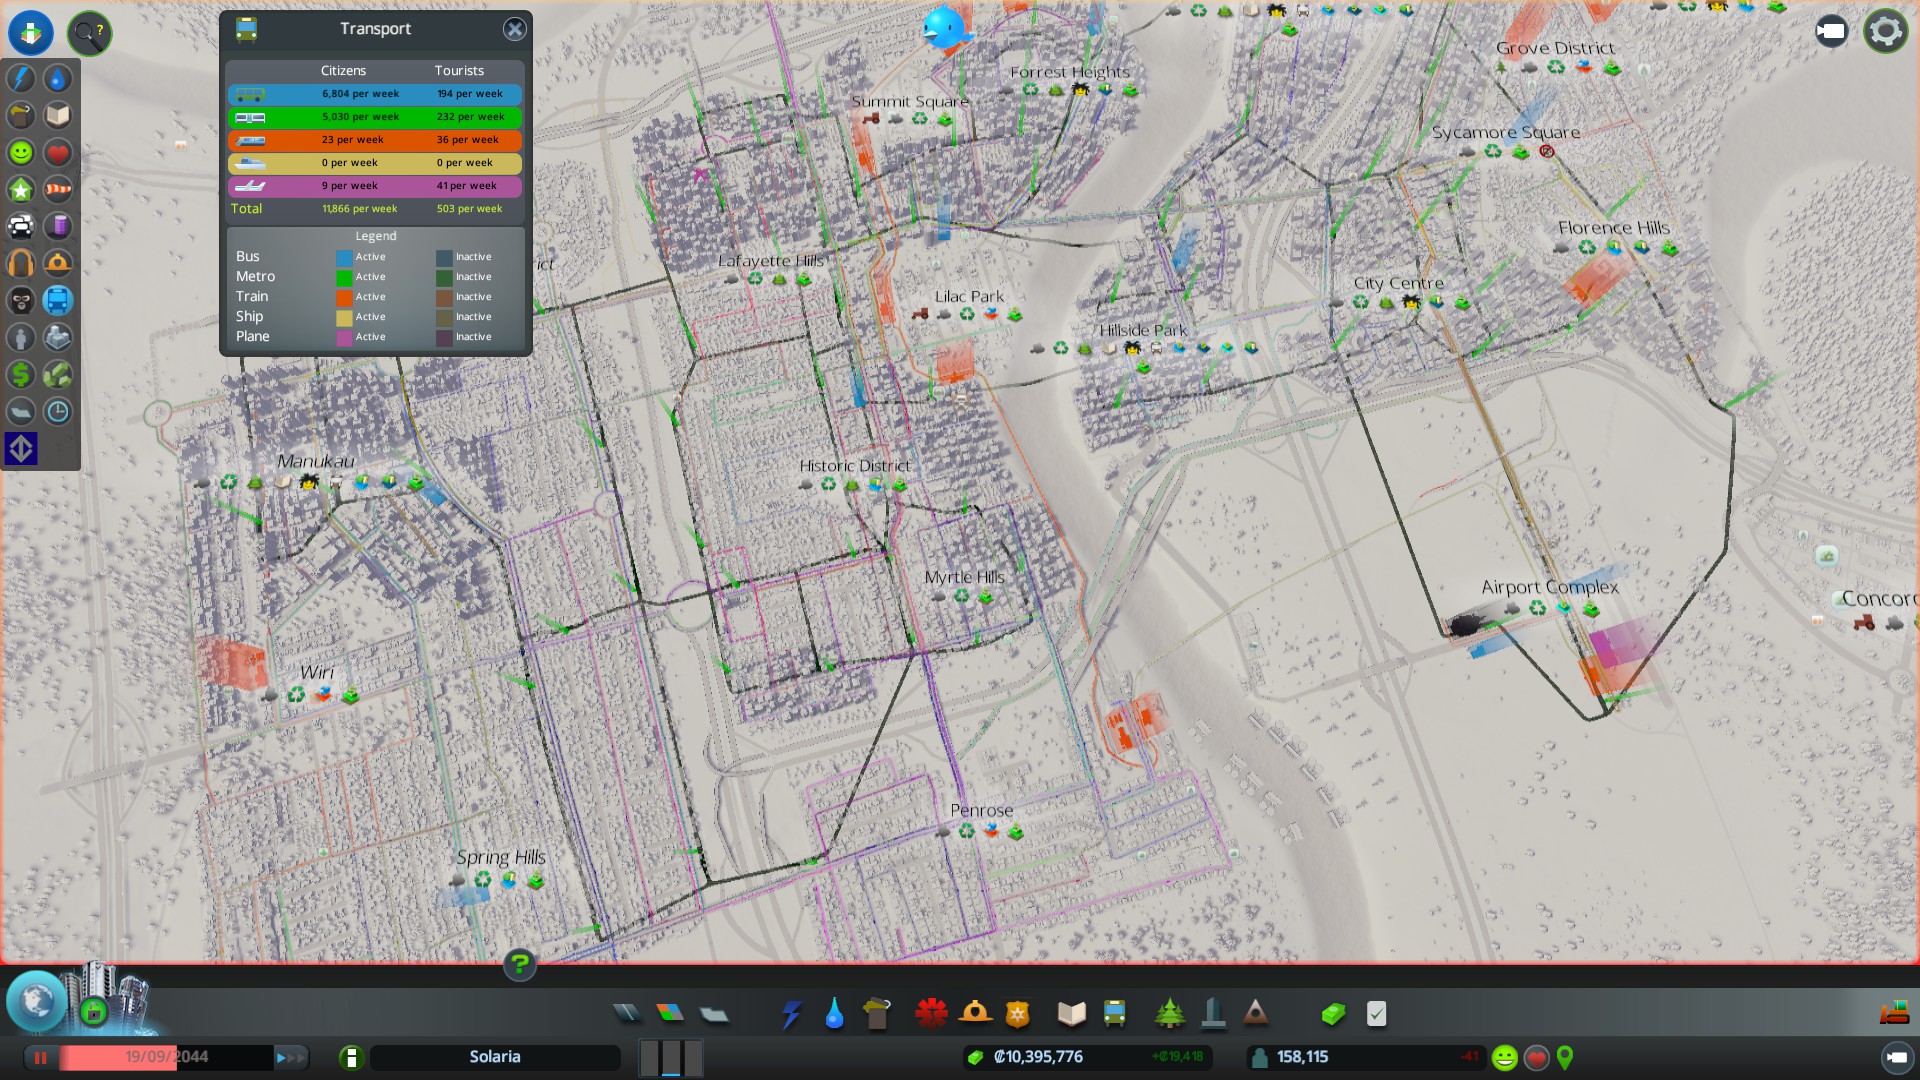
Task: Open Parks tree icon in toolbar
Action: (1169, 1014)
